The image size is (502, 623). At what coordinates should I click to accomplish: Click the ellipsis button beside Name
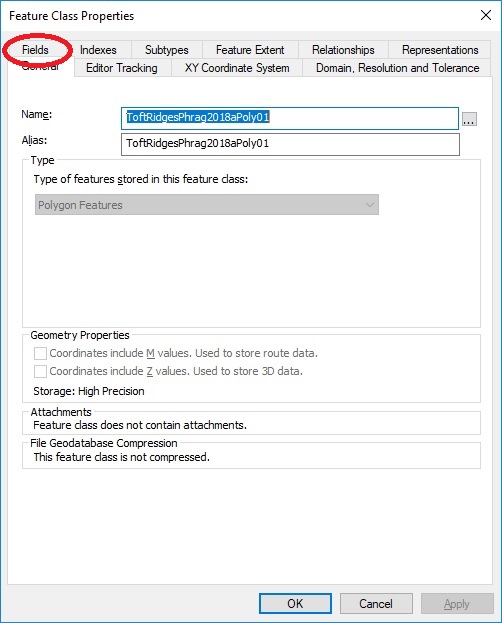[x=469, y=119]
